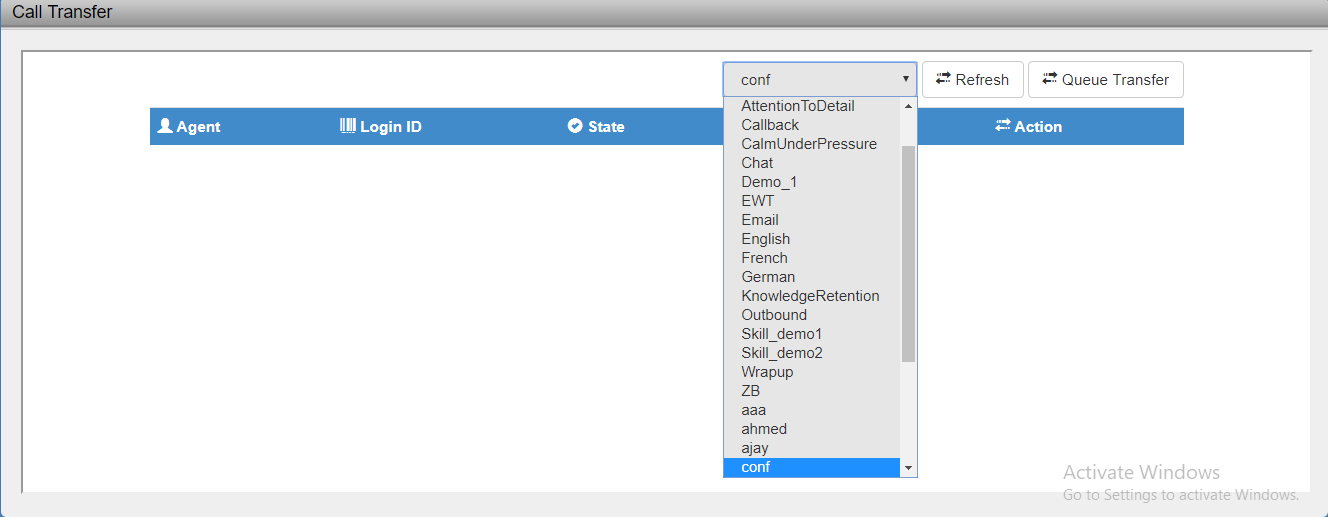Select Skill_demo2 from the list
Viewport: 1328px width, 517px height.
click(781, 353)
